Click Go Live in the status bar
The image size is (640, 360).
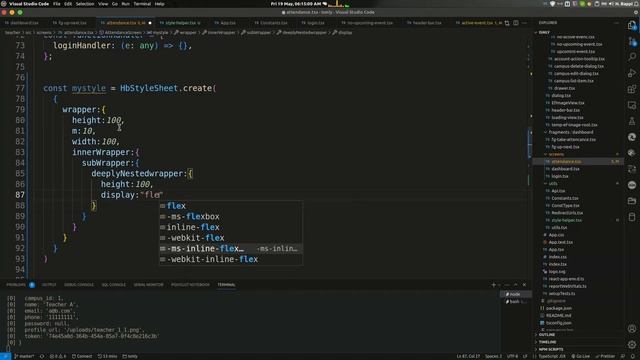(x=580, y=356)
